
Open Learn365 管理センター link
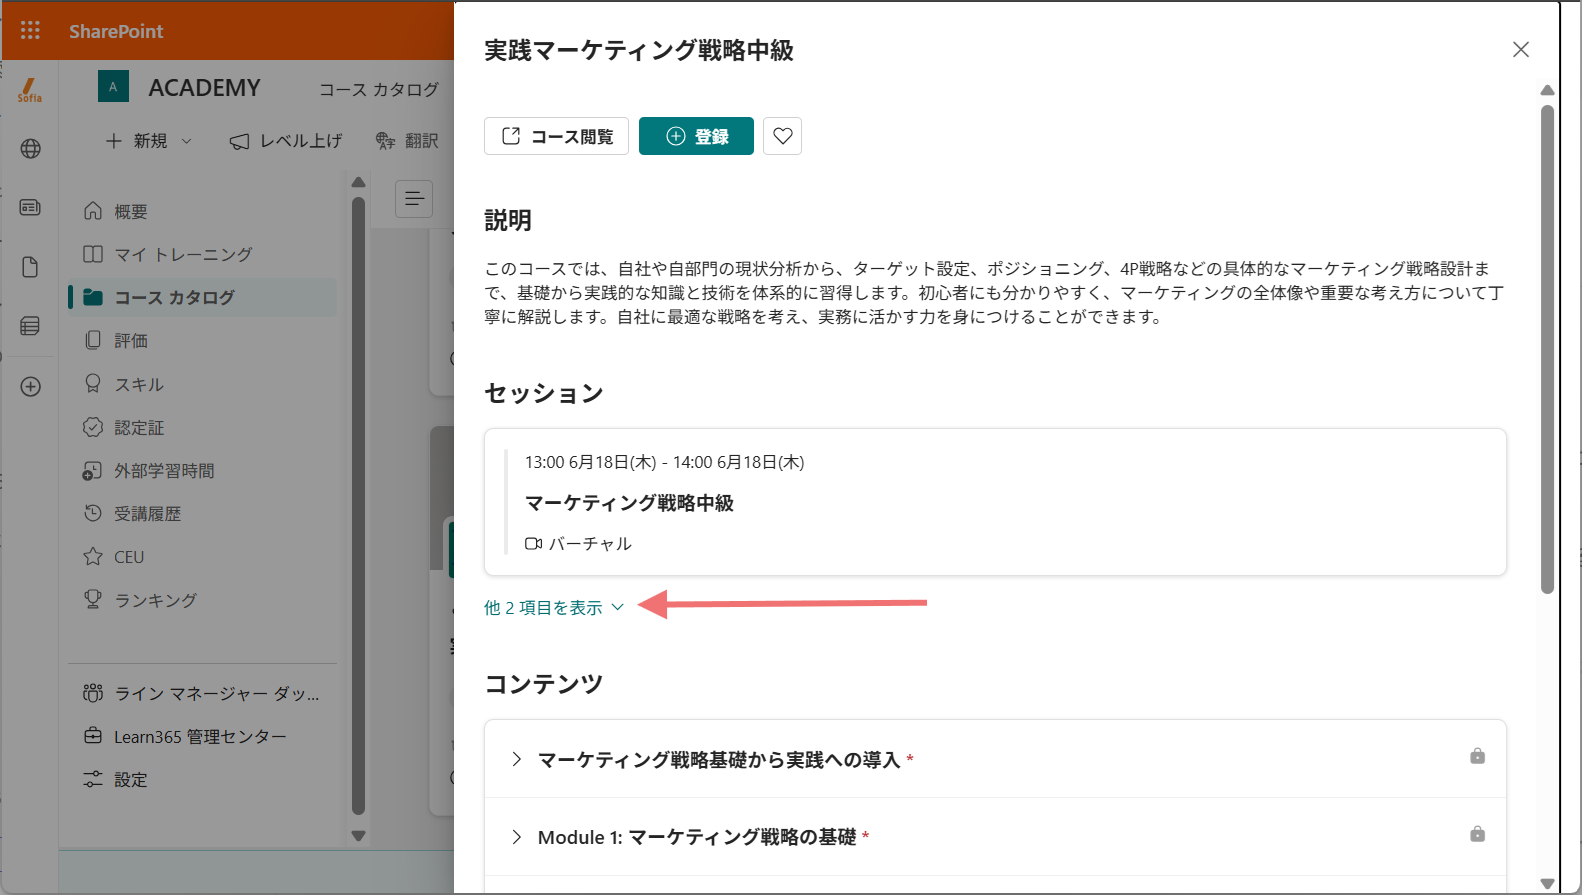(202, 736)
